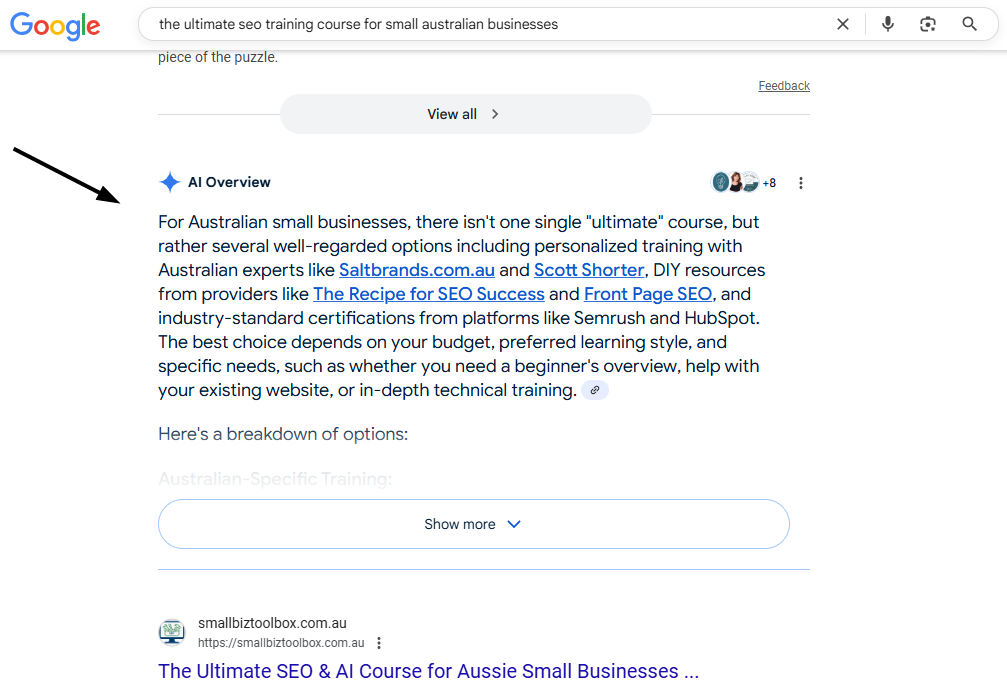
Task: Visit the Front Page SEO link
Action: 647,294
